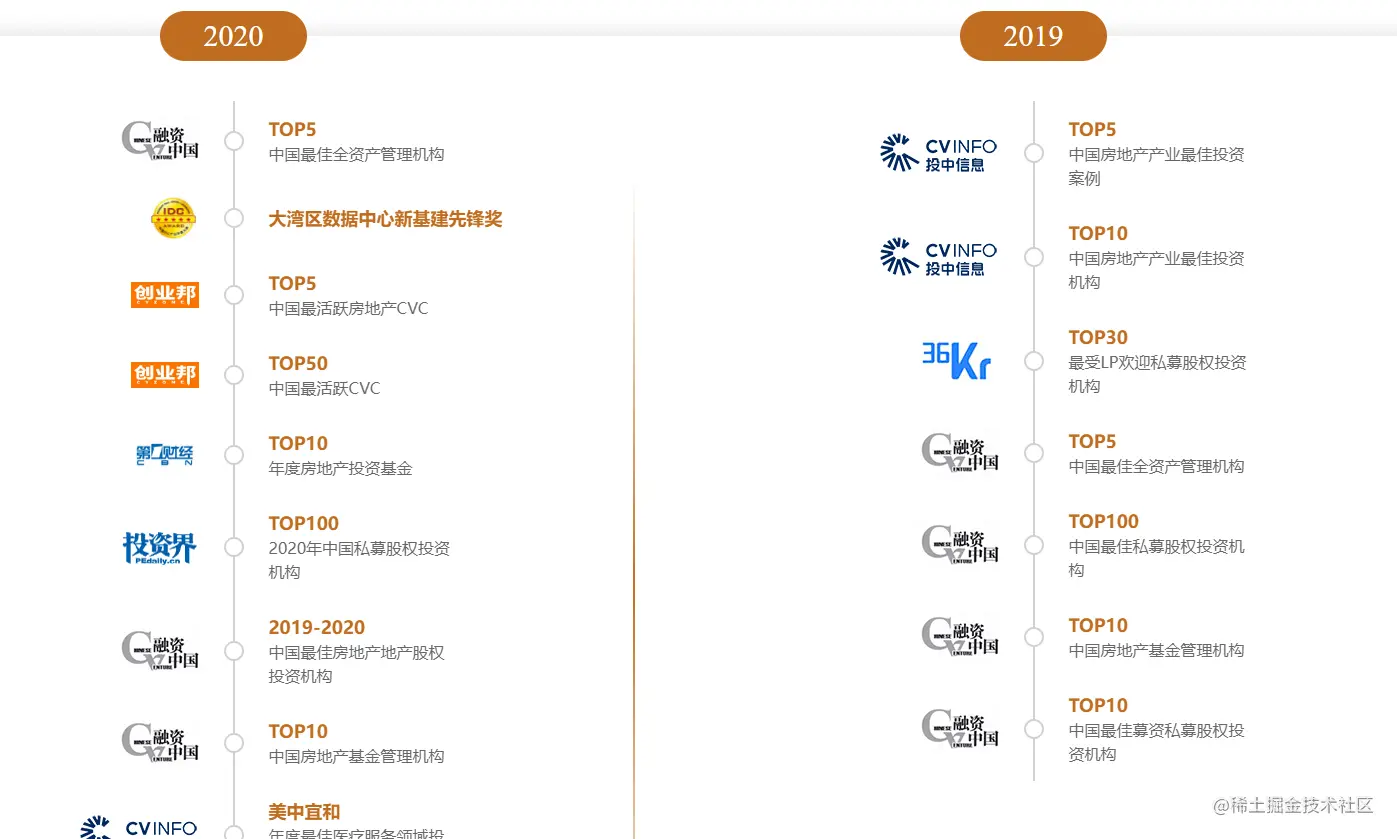
Task: Click the TOP5 heading above 中国房地产产业最佳投资案例
Action: click(x=1092, y=129)
